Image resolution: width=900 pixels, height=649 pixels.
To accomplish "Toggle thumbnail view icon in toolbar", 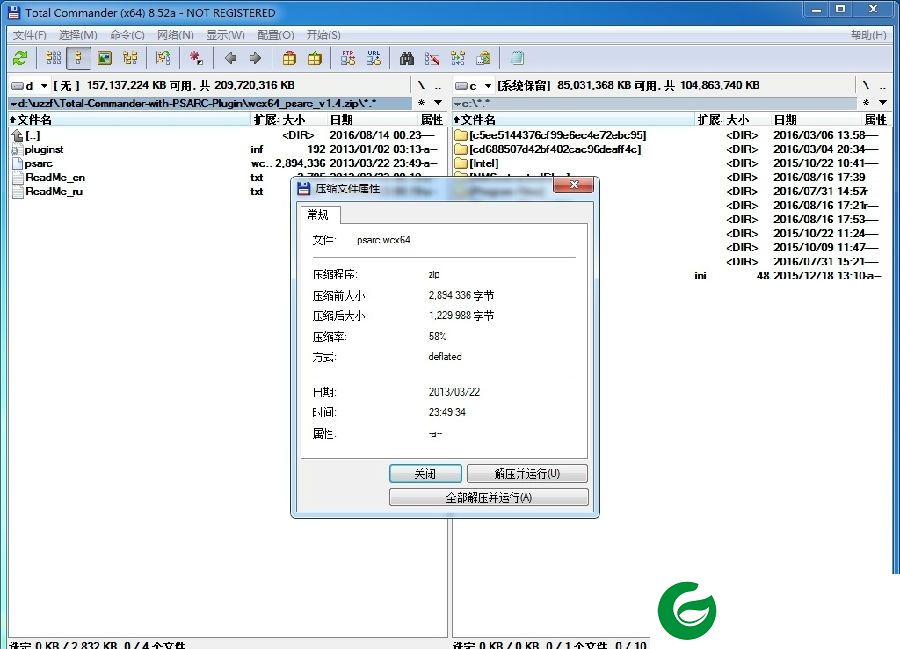I will (x=104, y=58).
